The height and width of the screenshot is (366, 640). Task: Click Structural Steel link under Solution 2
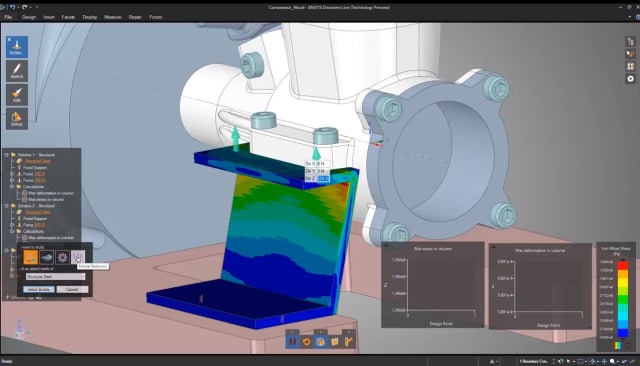pos(38,212)
